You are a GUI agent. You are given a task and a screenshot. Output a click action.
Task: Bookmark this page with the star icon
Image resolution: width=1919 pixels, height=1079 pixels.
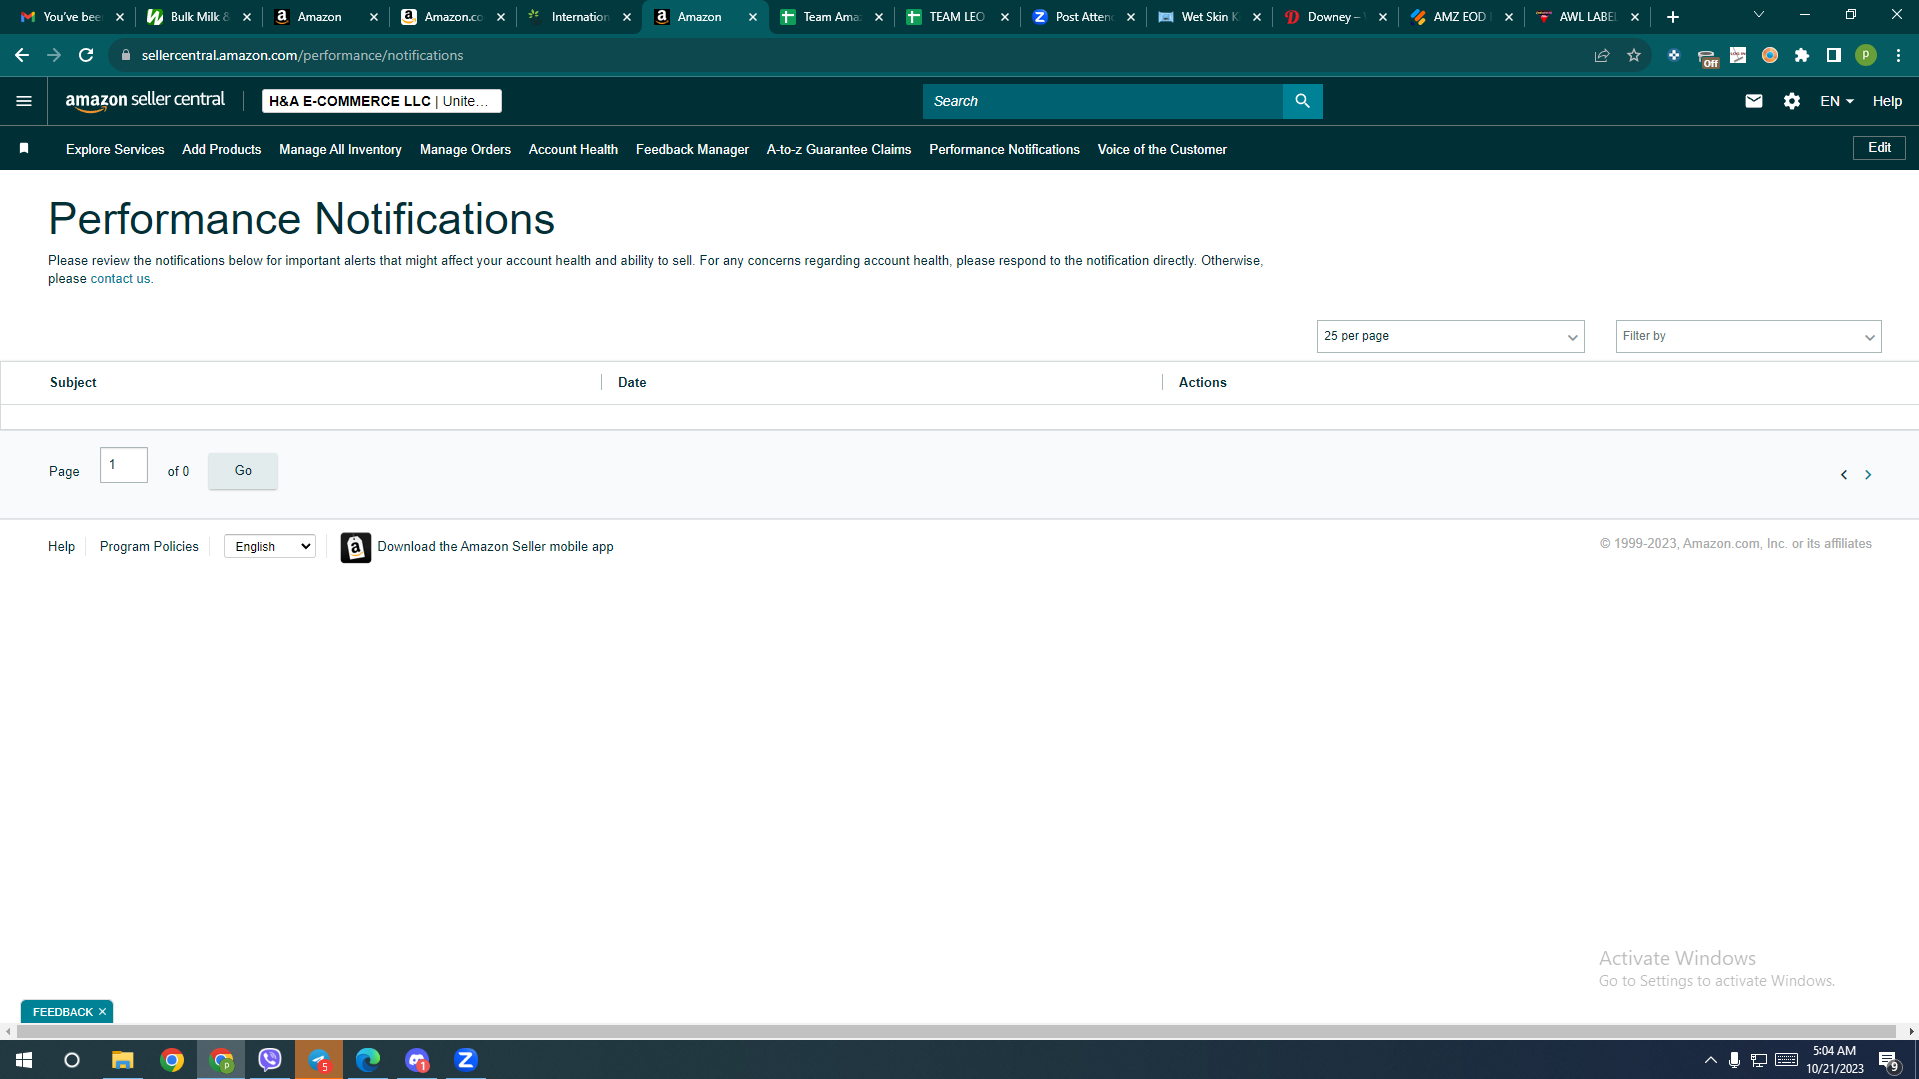[1634, 55]
